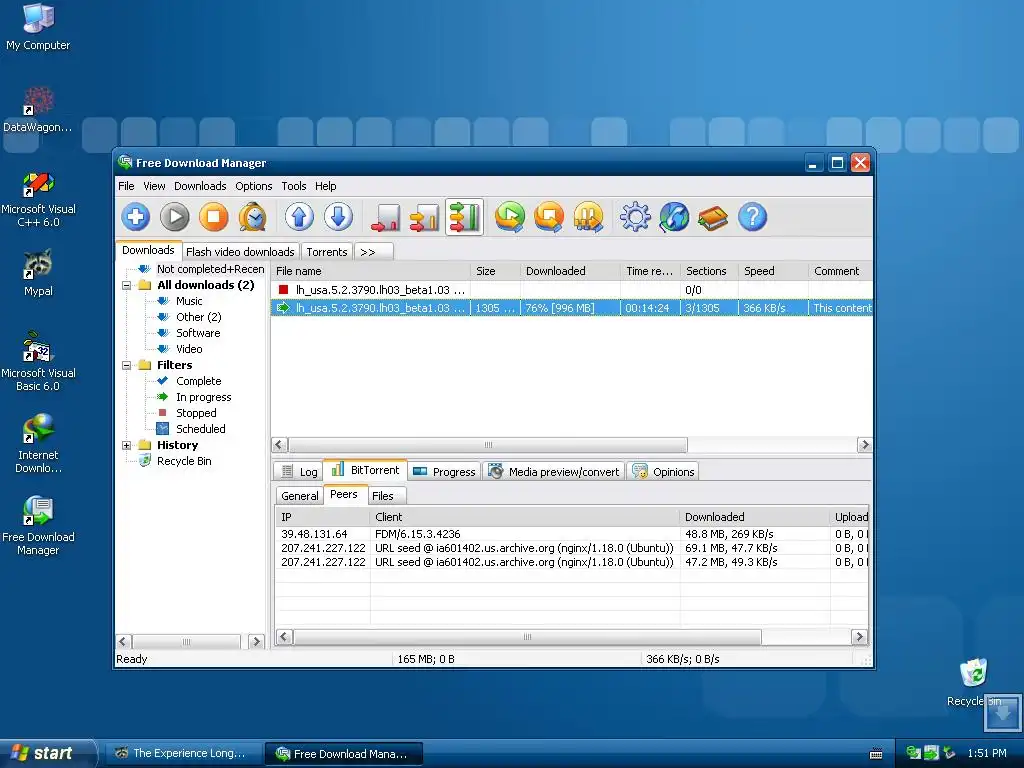Open the Recycle Bin tree item
1024x768 pixels.
(184, 461)
